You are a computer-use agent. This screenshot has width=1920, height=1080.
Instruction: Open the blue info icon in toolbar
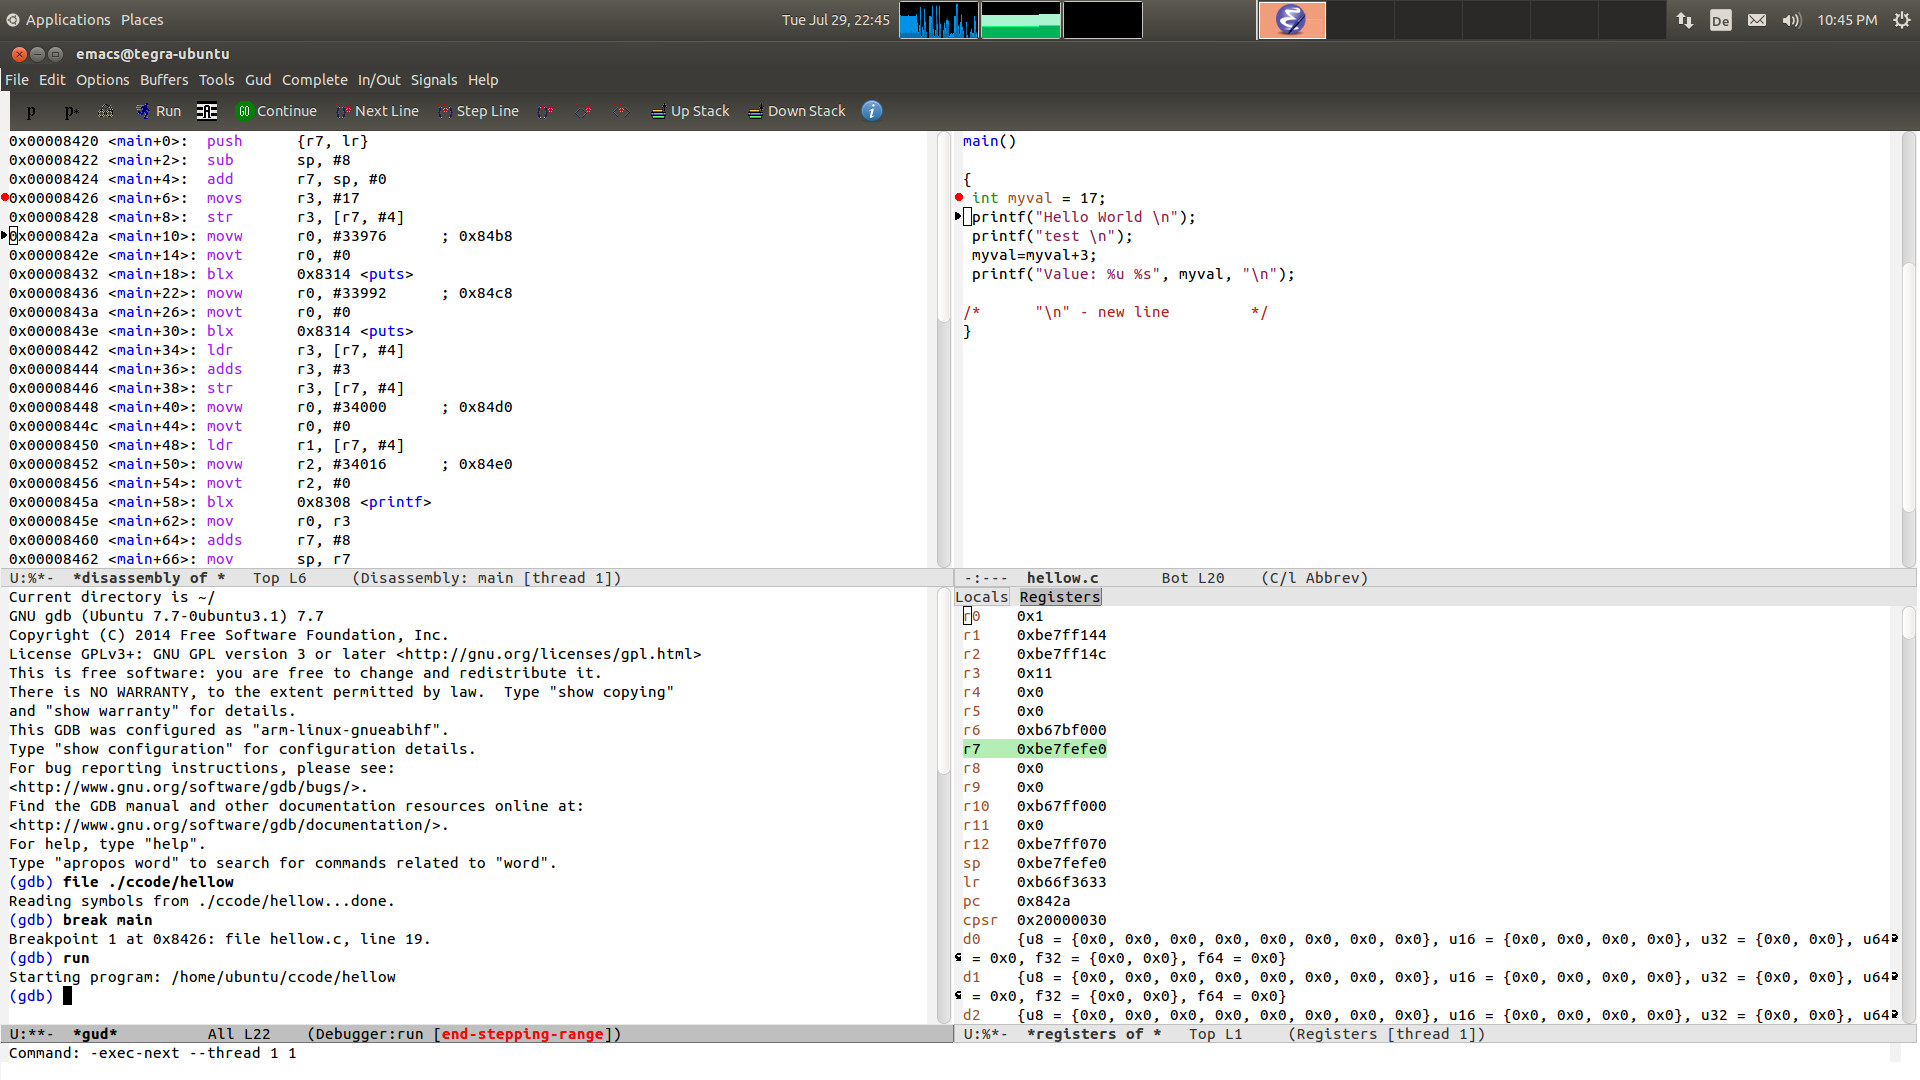872,111
